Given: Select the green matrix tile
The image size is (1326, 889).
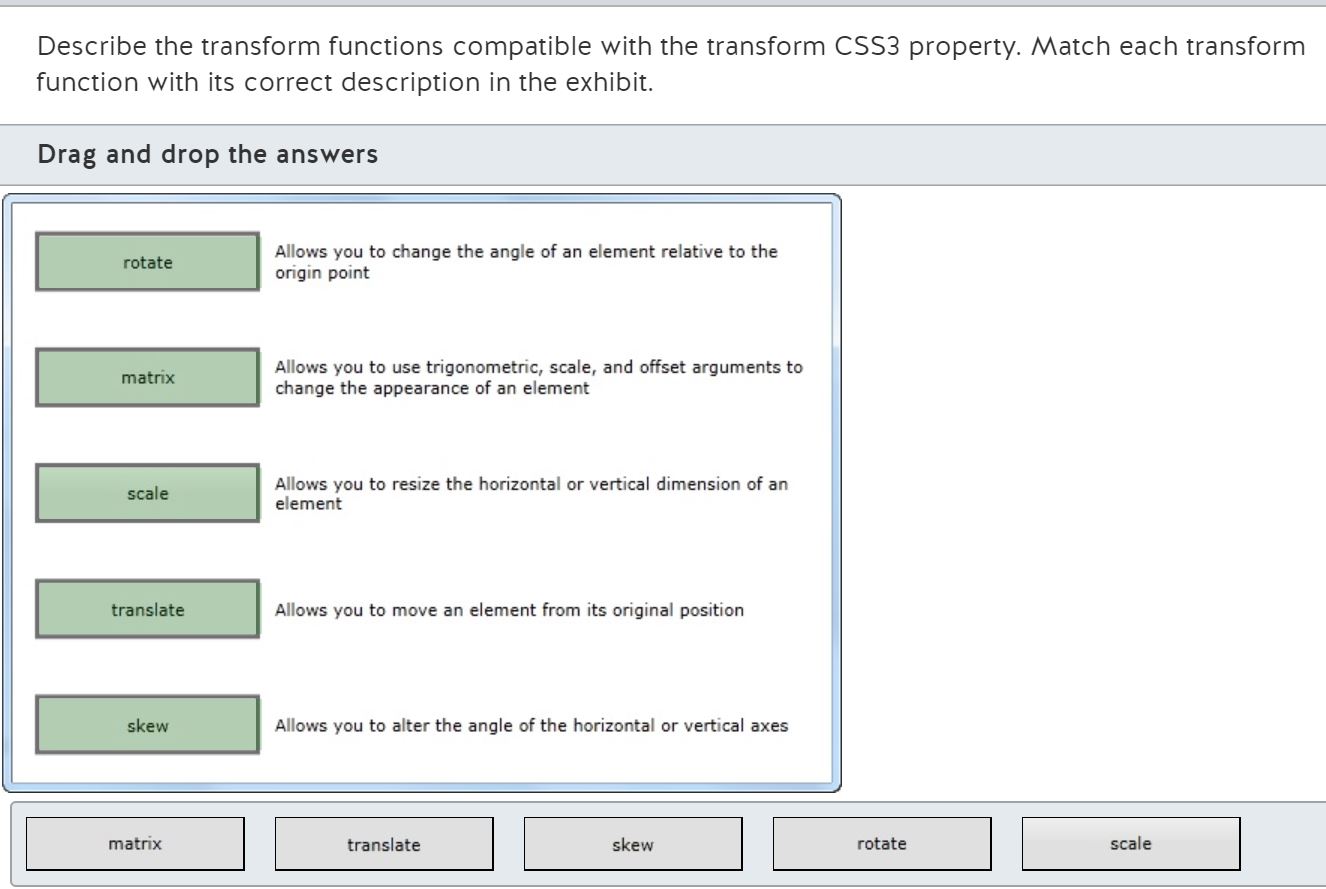Looking at the screenshot, I should (147, 378).
